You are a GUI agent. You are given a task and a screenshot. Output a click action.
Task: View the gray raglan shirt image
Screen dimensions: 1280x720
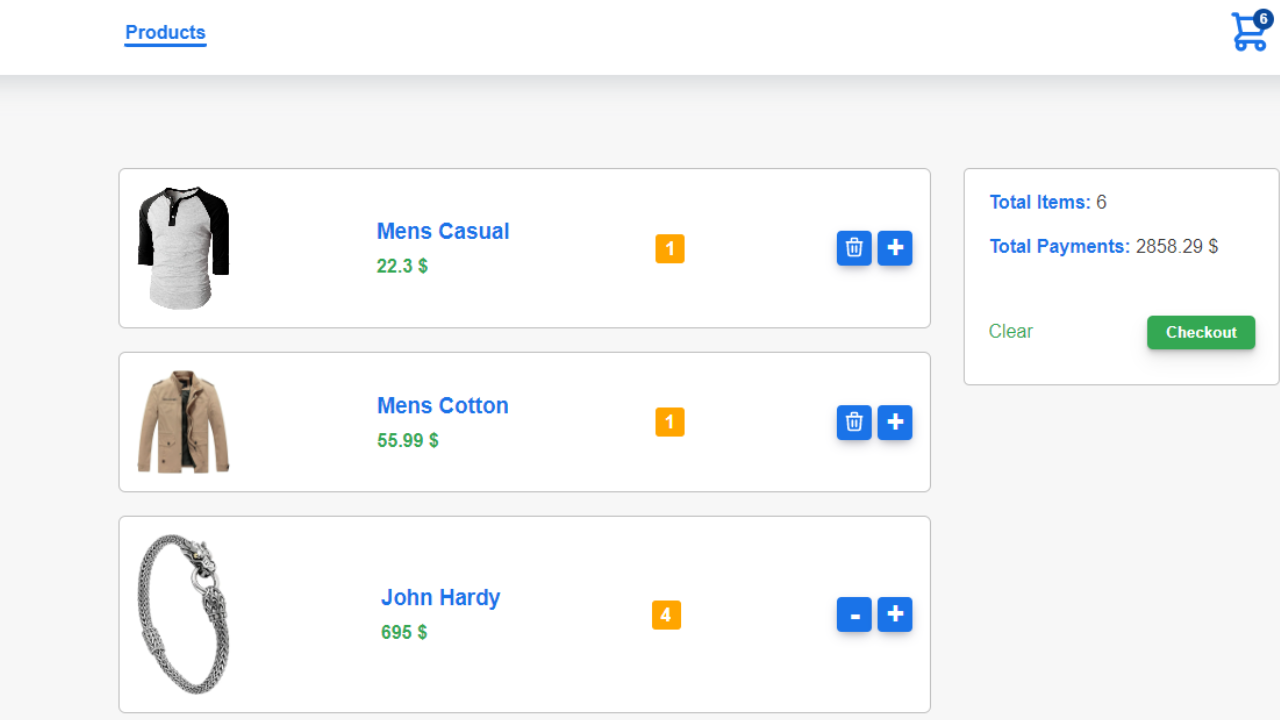coord(184,248)
